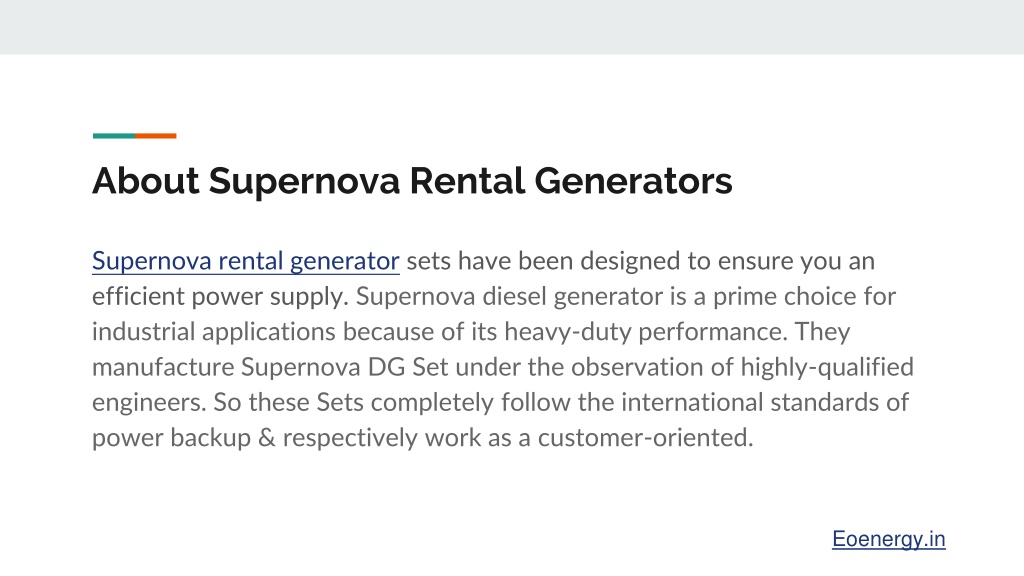Click the text Supernova DG Set

(345, 367)
